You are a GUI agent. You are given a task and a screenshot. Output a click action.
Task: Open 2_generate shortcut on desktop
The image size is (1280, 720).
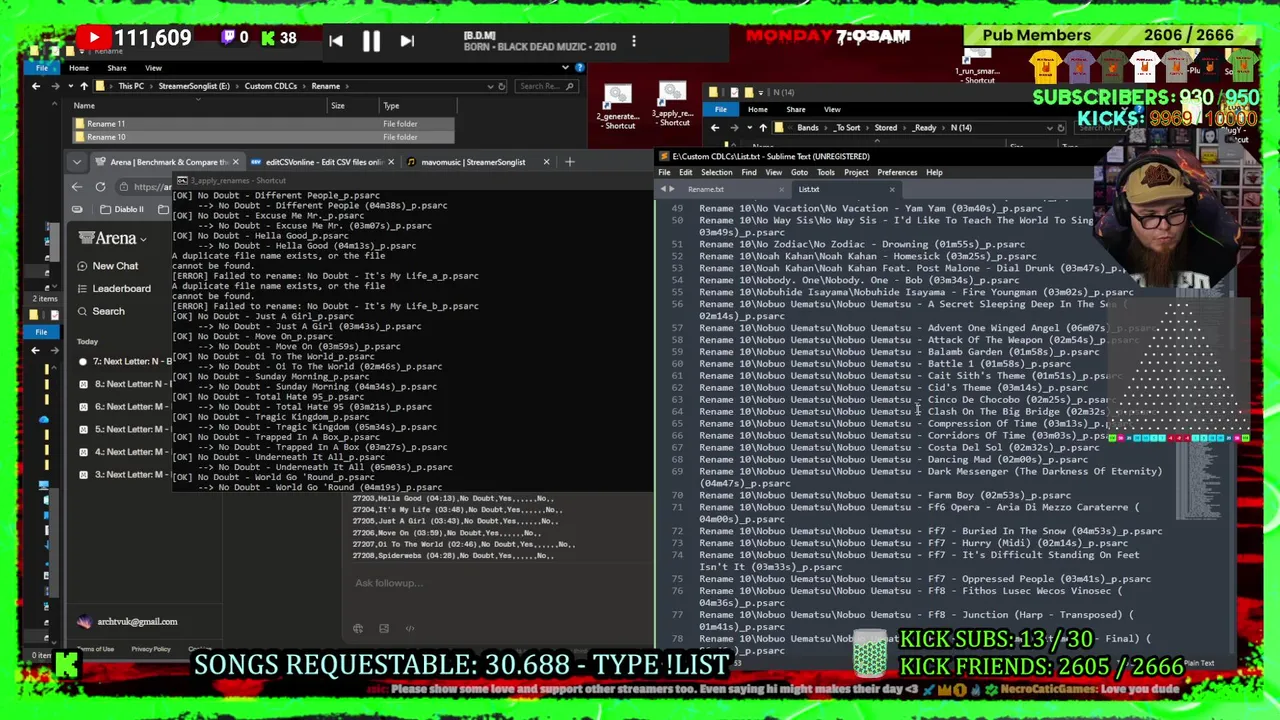coord(618,107)
